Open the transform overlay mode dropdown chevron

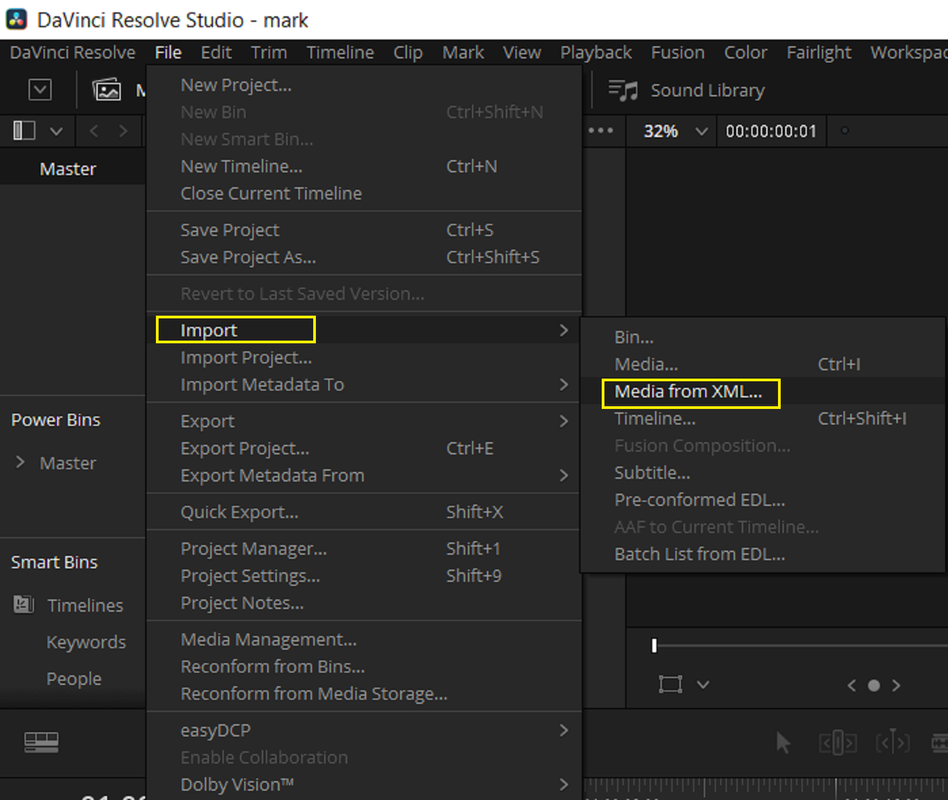703,685
